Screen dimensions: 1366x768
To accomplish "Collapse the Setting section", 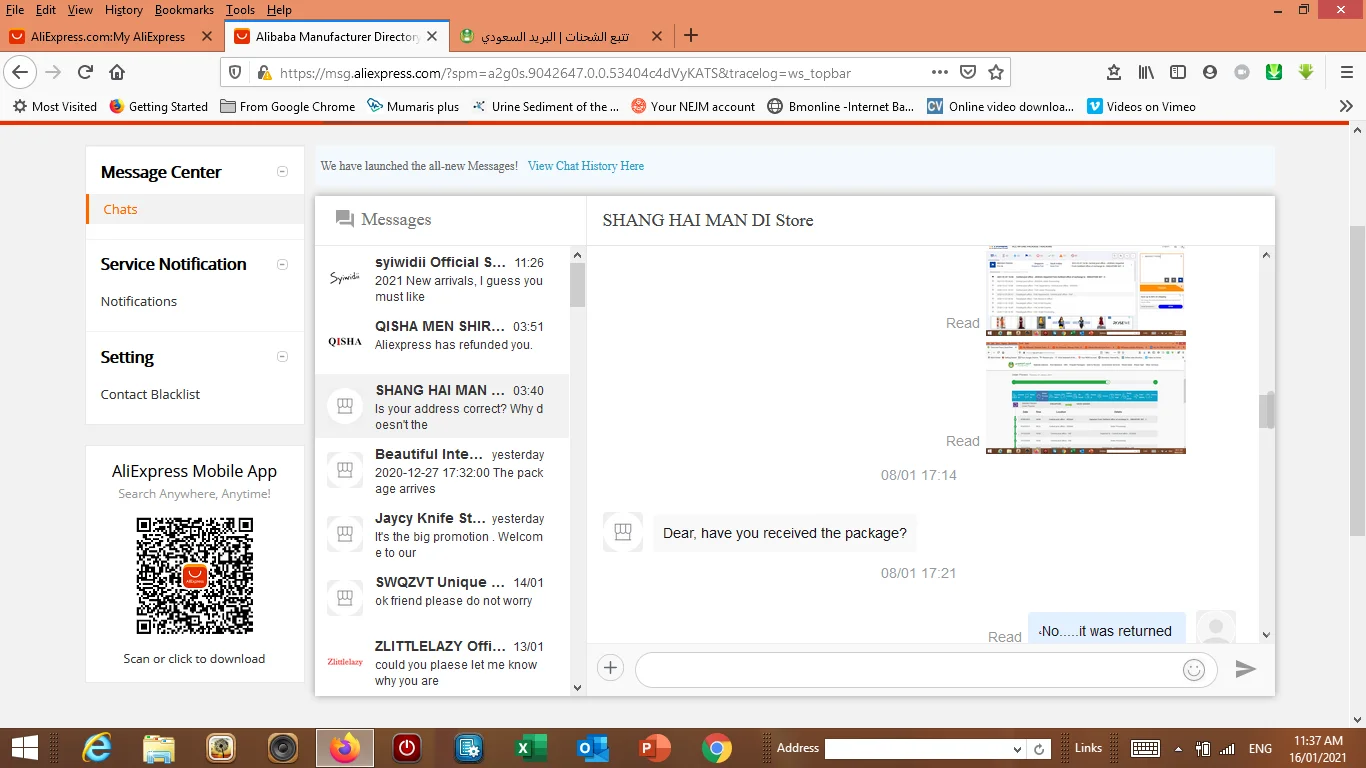I will click(x=282, y=357).
